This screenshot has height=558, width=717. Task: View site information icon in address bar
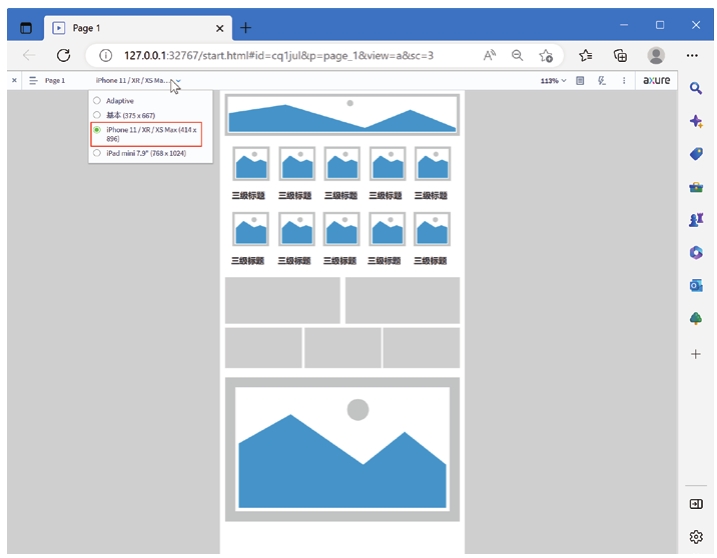pos(106,55)
